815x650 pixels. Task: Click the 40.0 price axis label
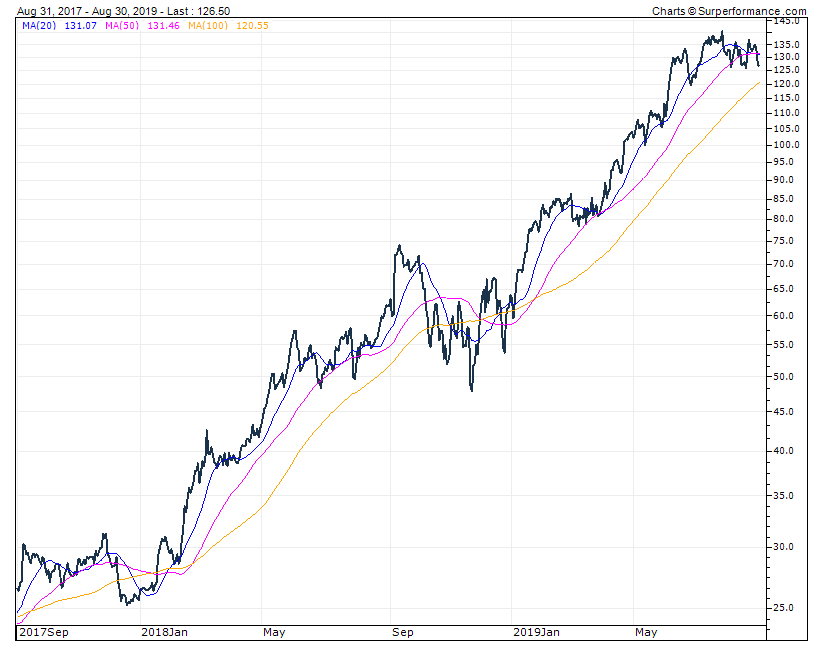[784, 450]
